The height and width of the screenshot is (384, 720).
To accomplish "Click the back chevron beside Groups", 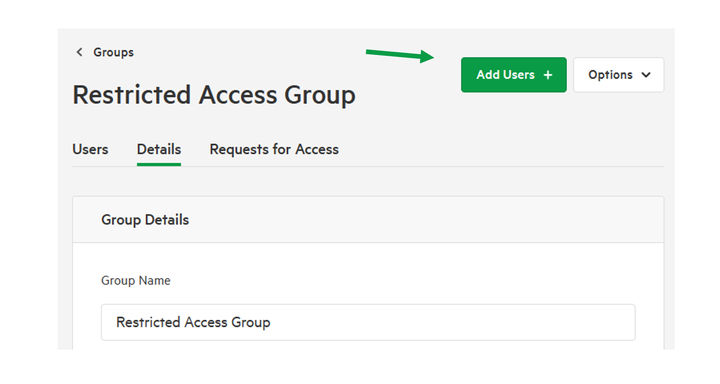I will click(79, 52).
